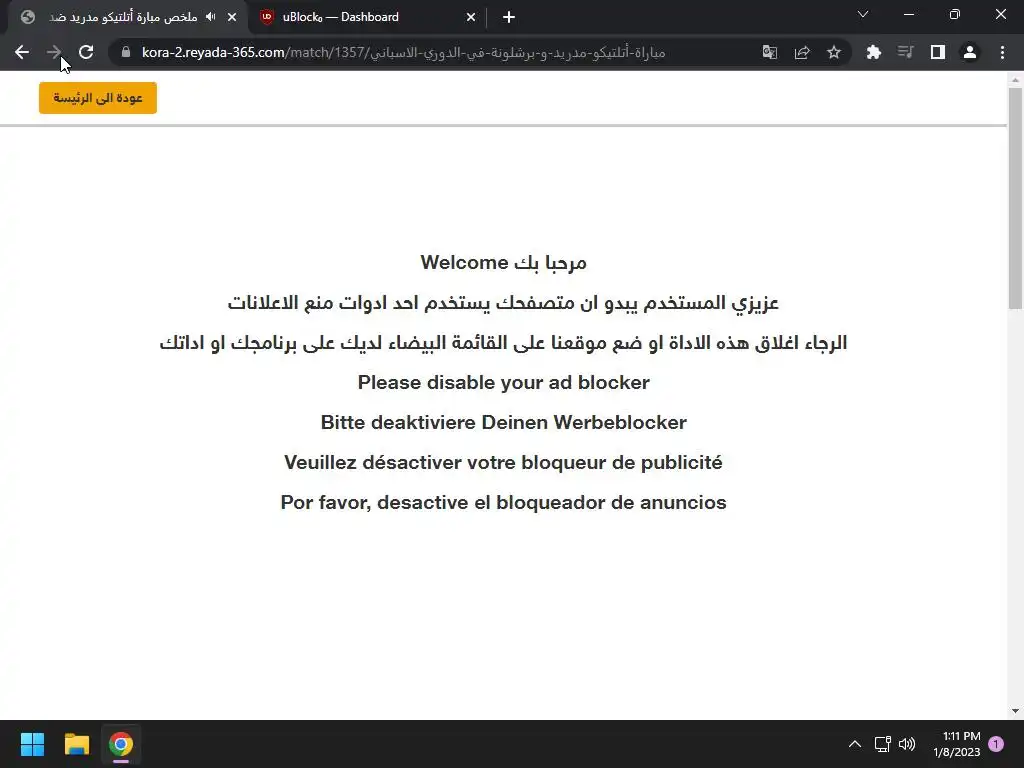Image resolution: width=1024 pixels, height=768 pixels.
Task: Open the Chrome profile menu
Action: (970, 52)
